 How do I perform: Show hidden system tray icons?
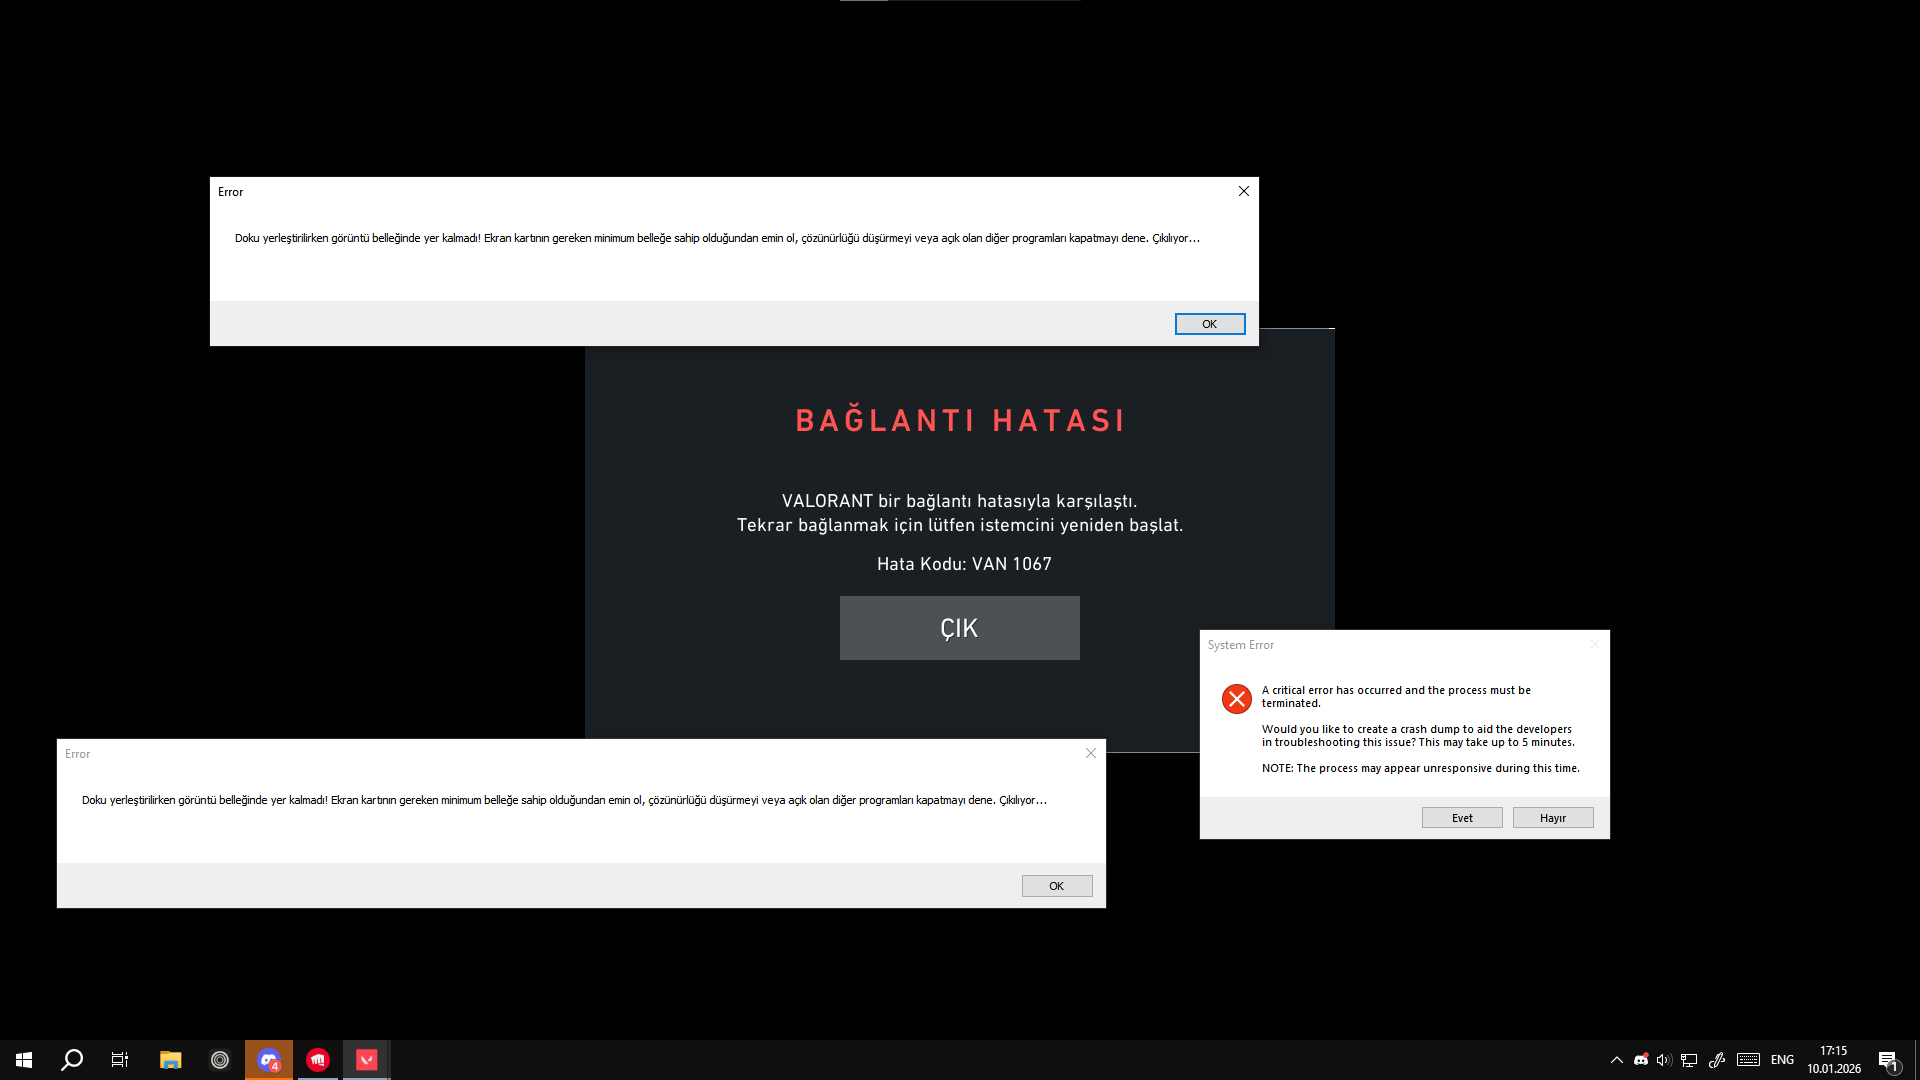pos(1617,1060)
